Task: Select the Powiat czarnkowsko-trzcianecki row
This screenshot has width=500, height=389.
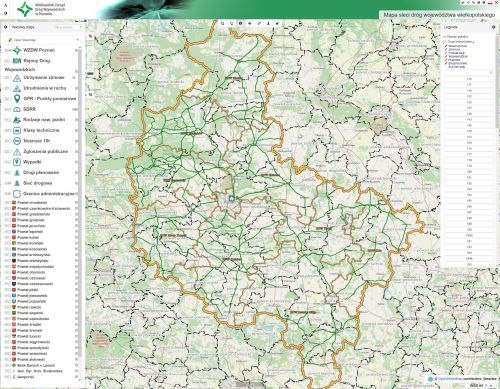Action: (x=41, y=208)
